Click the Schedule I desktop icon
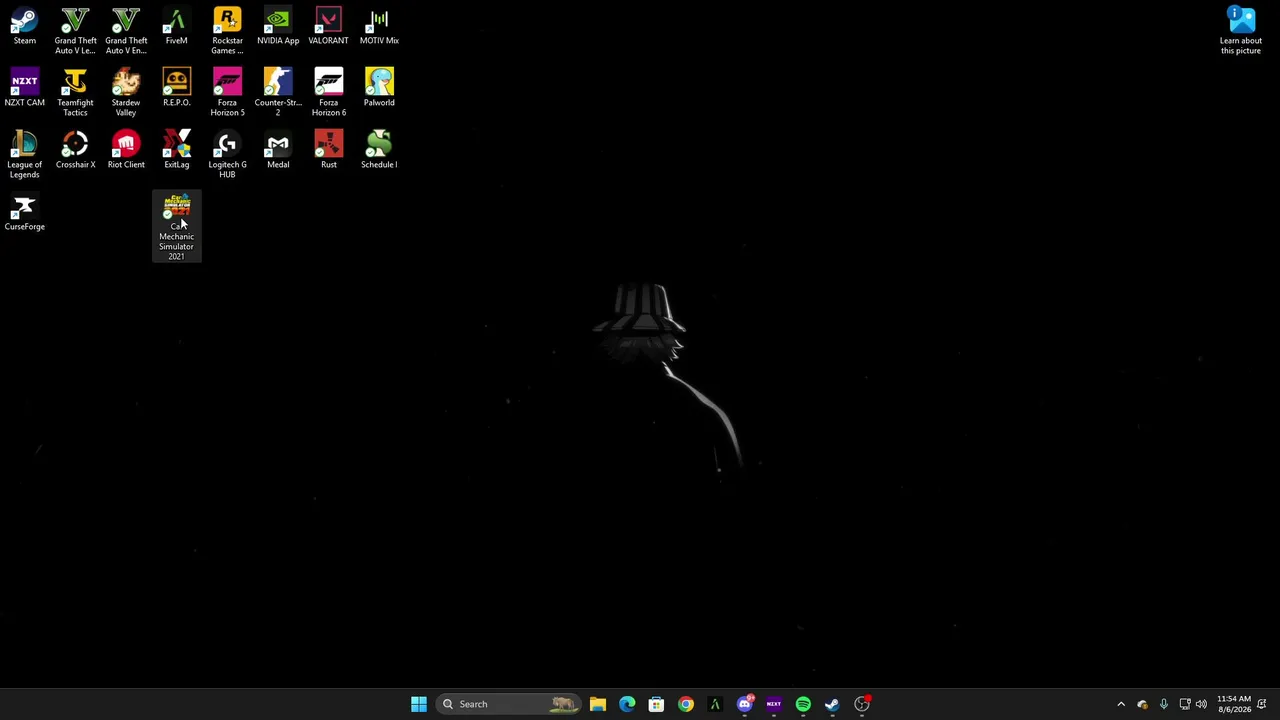Image resolution: width=1280 pixels, height=720 pixels. (379, 151)
